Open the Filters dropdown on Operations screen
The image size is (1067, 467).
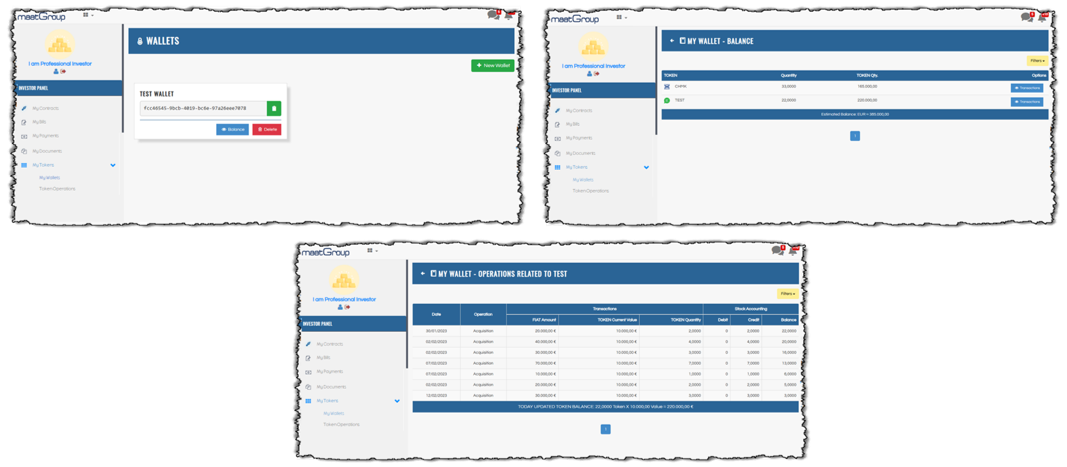[x=788, y=294]
